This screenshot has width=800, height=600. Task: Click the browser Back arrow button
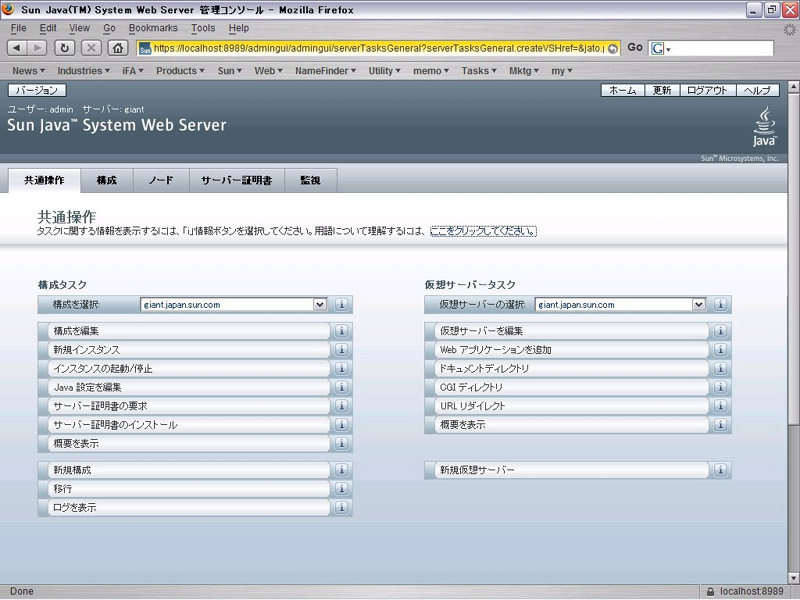pyautogui.click(x=17, y=48)
